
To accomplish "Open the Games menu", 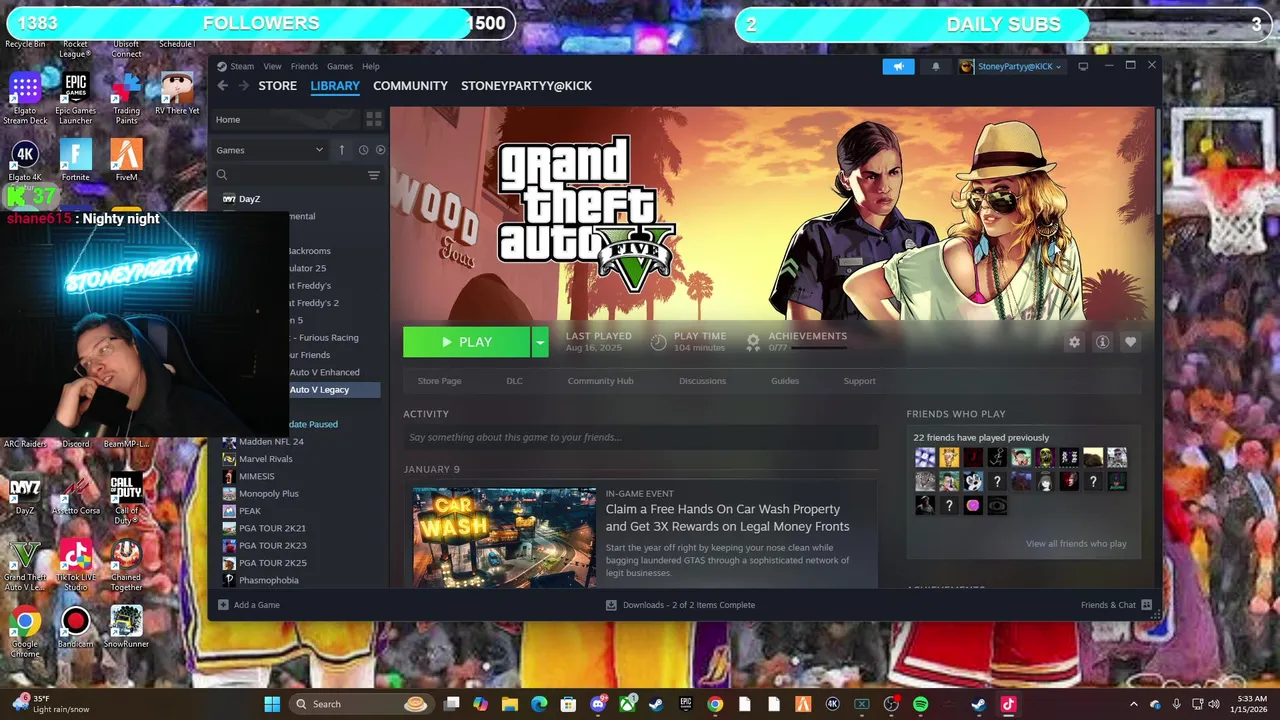I will [340, 66].
